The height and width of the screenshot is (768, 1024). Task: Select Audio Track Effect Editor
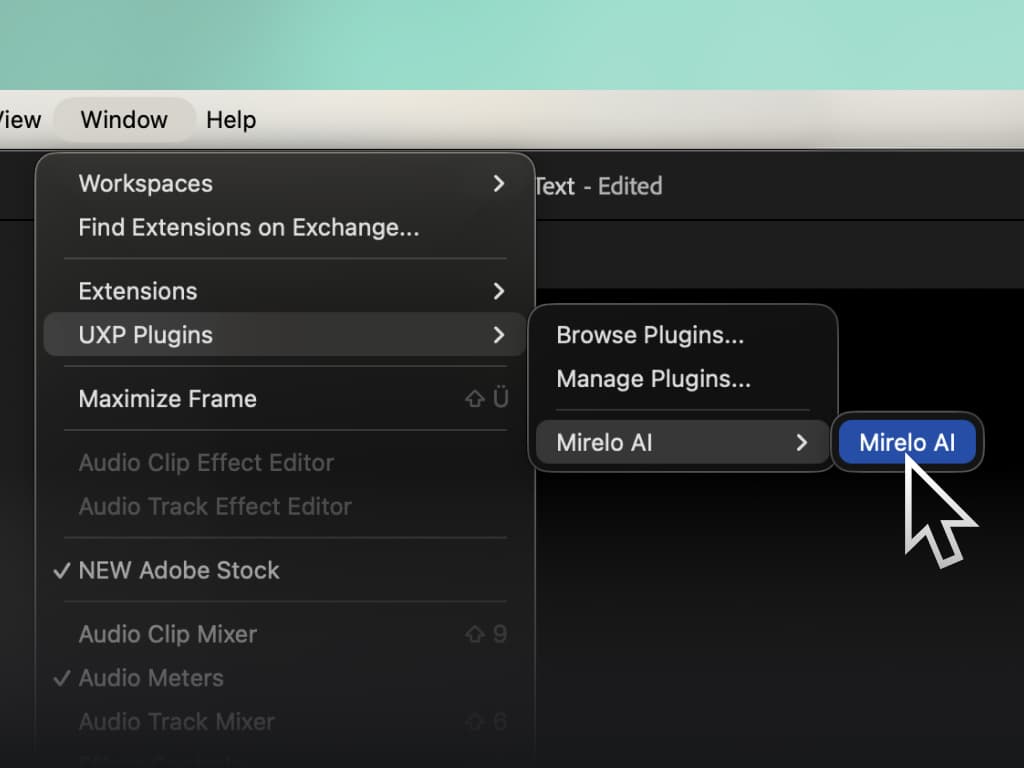tap(215, 506)
